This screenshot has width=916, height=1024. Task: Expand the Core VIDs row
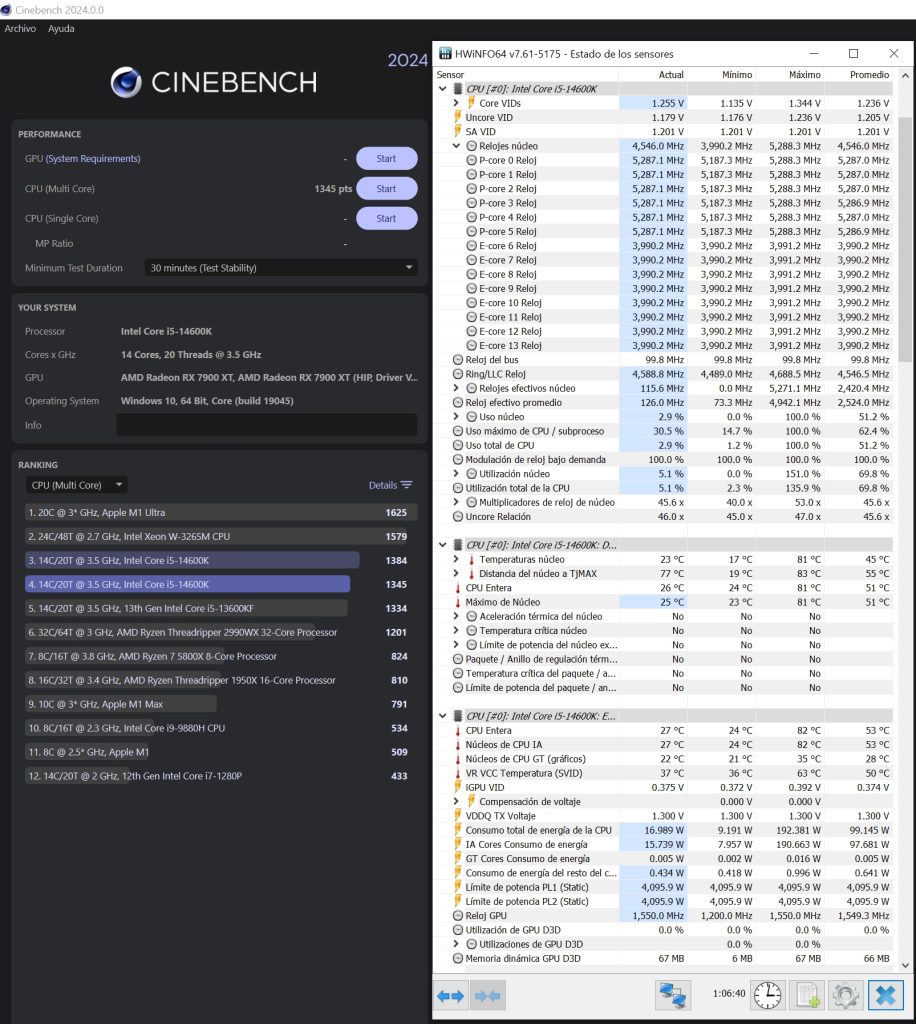[x=456, y=103]
